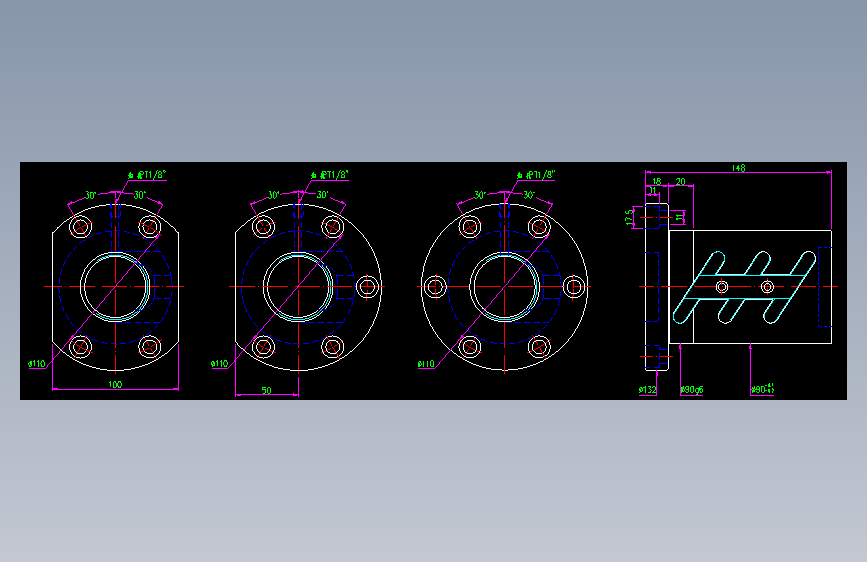This screenshot has width=867, height=562.
Task: Click the ø90g6 diameter label
Action: point(692,390)
